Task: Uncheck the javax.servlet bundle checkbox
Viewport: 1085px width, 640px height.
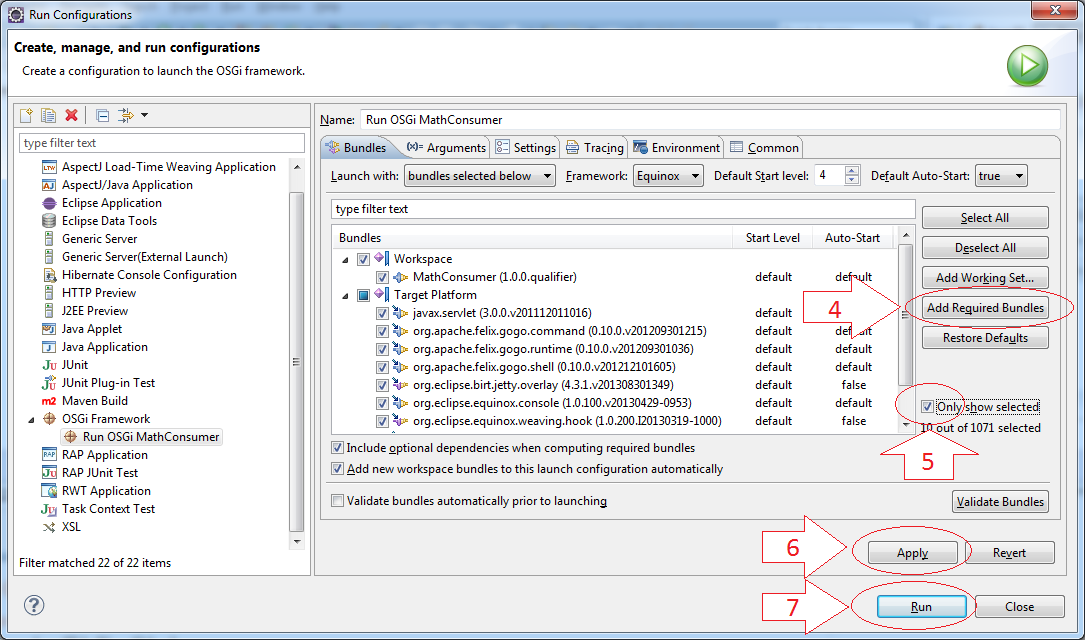Action: tap(382, 313)
